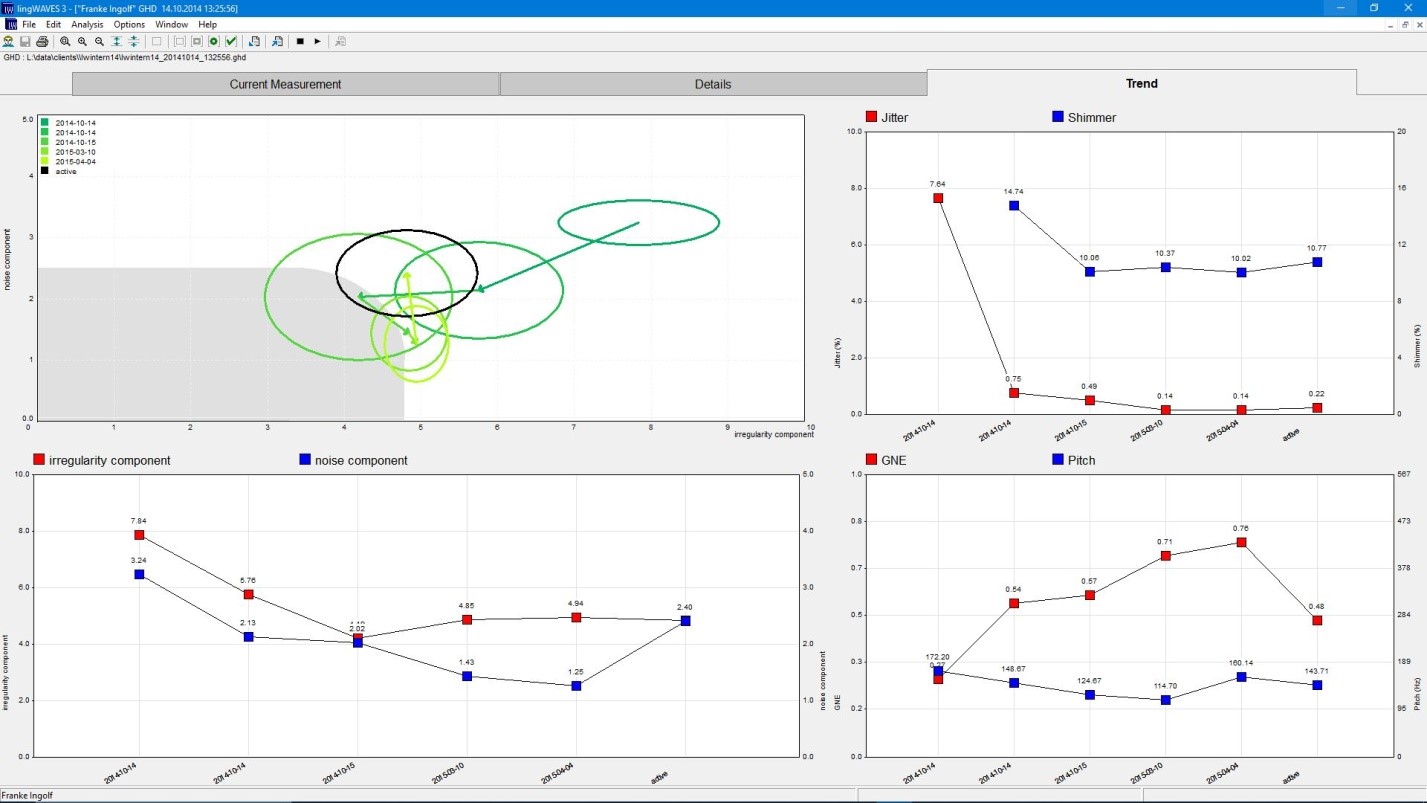Click the Pitch data point 114.70
Image resolution: width=1427 pixels, height=803 pixels.
coord(1166,700)
